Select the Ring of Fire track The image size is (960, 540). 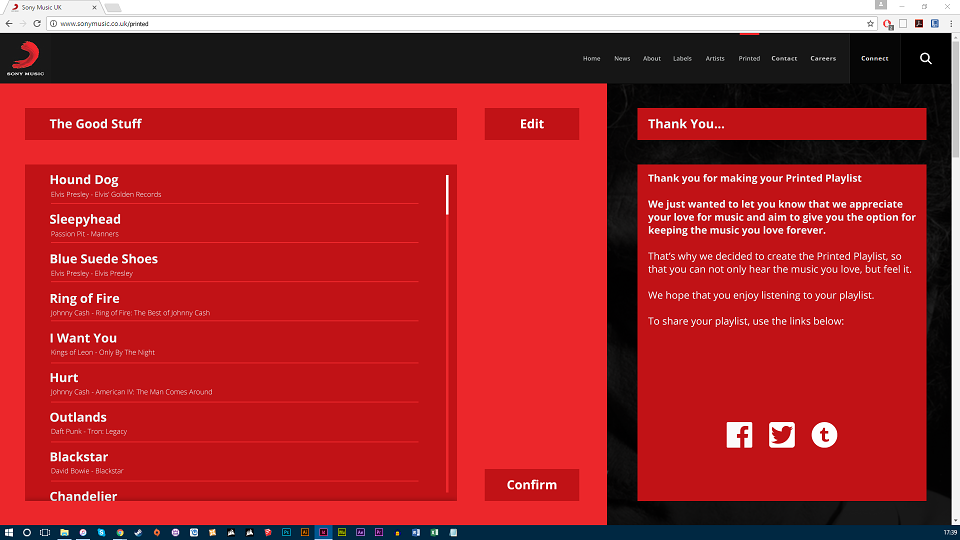[234, 304]
